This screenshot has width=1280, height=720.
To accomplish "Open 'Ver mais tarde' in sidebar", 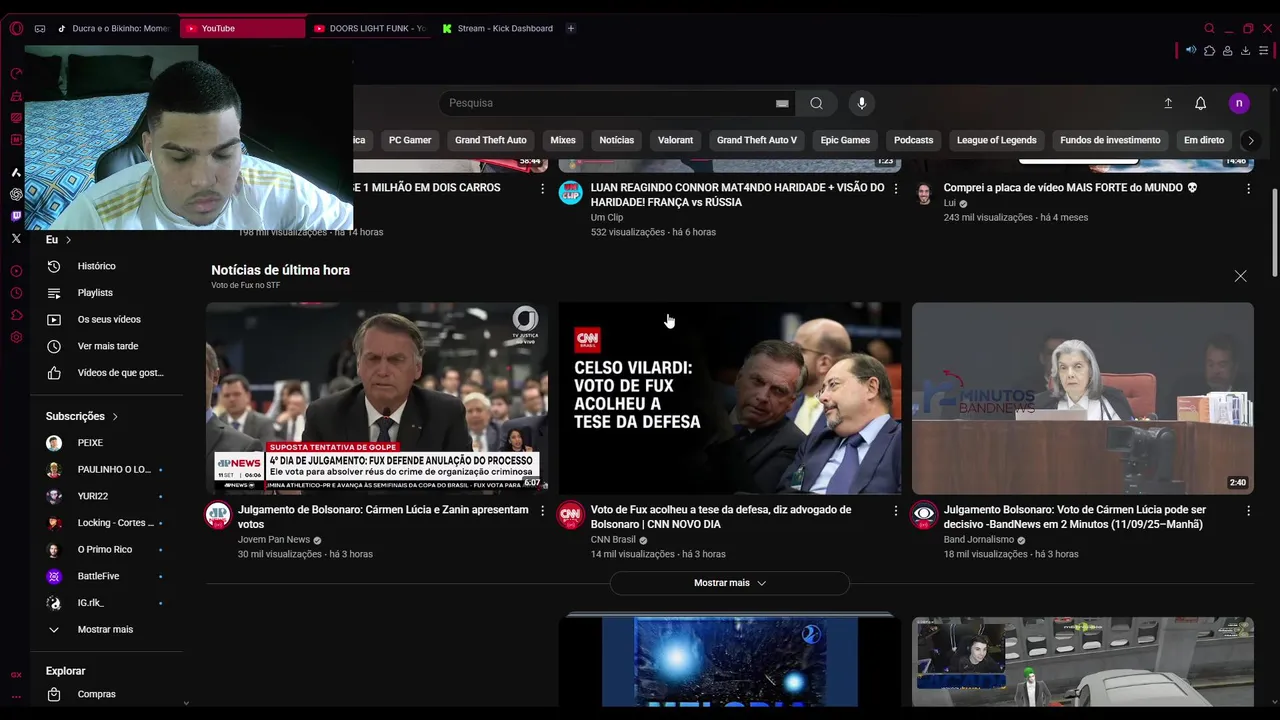I will 106,346.
